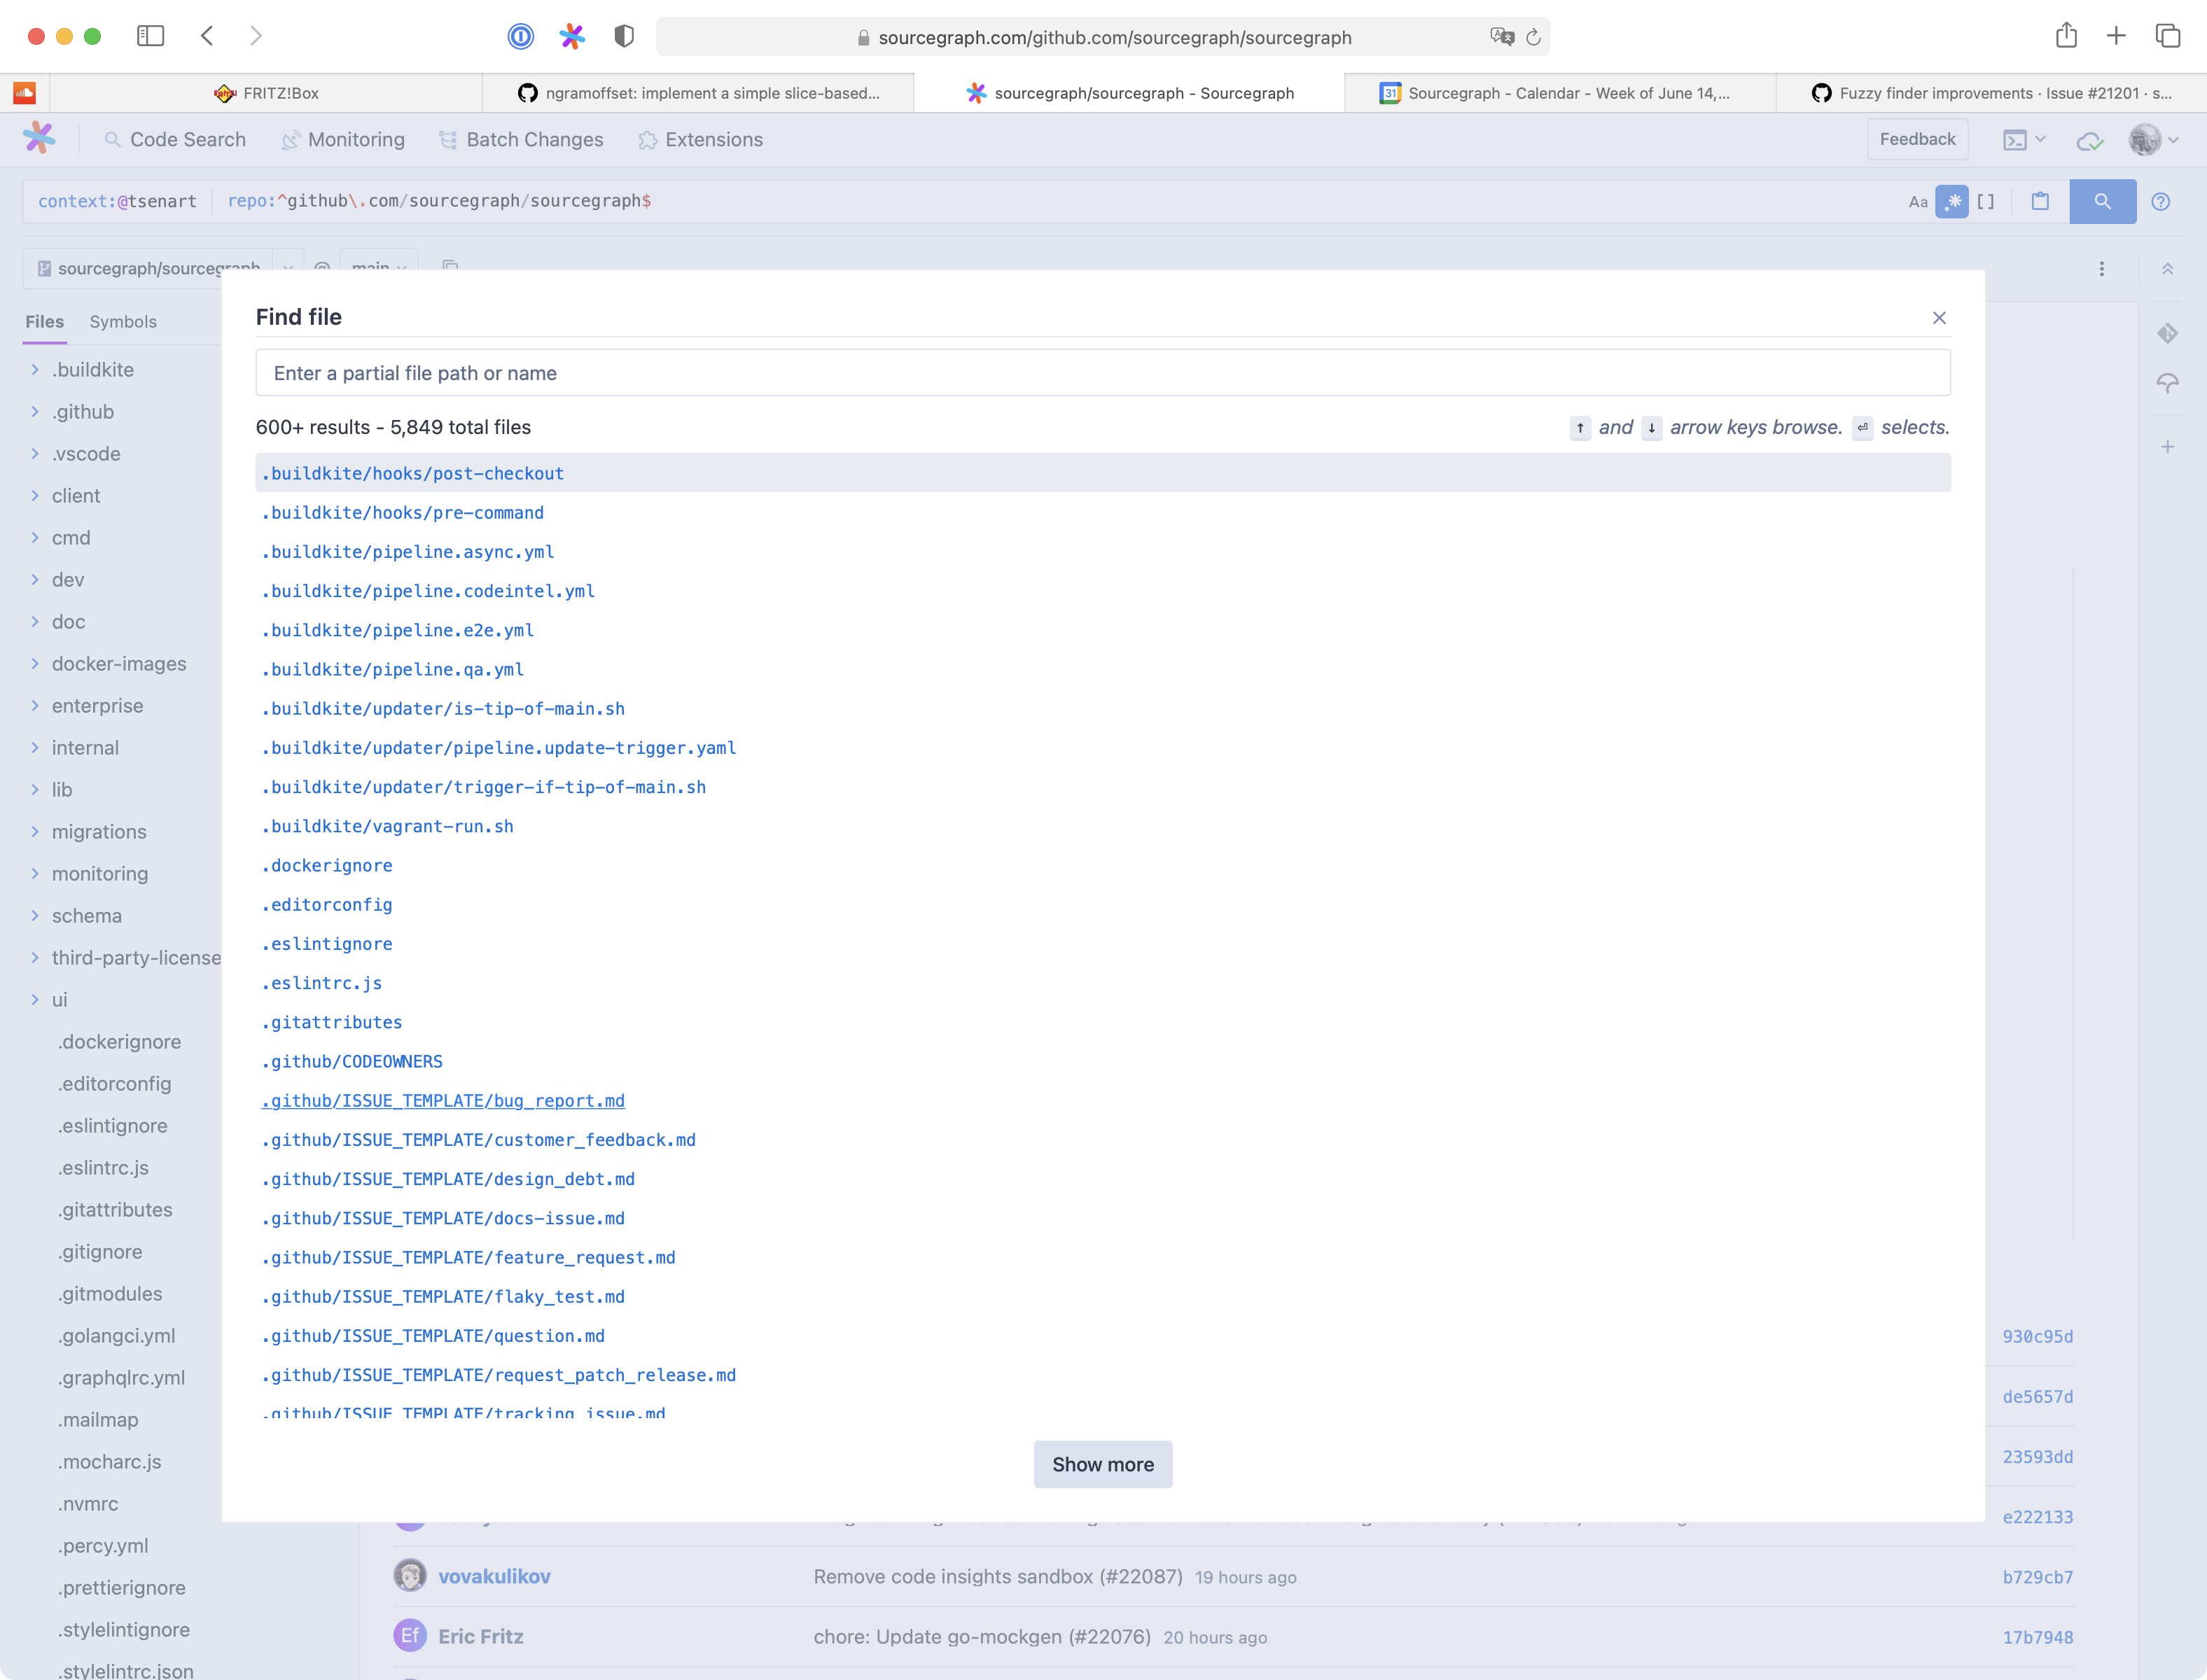
Task: Reload the page with refresh icon
Action: click(x=1533, y=38)
